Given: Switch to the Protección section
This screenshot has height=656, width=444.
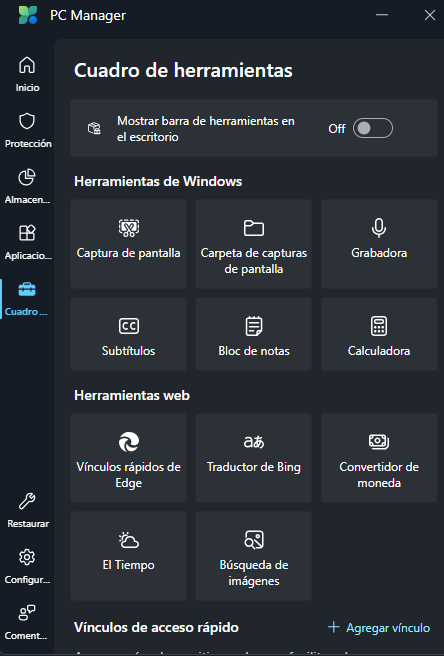Looking at the screenshot, I should 27,130.
